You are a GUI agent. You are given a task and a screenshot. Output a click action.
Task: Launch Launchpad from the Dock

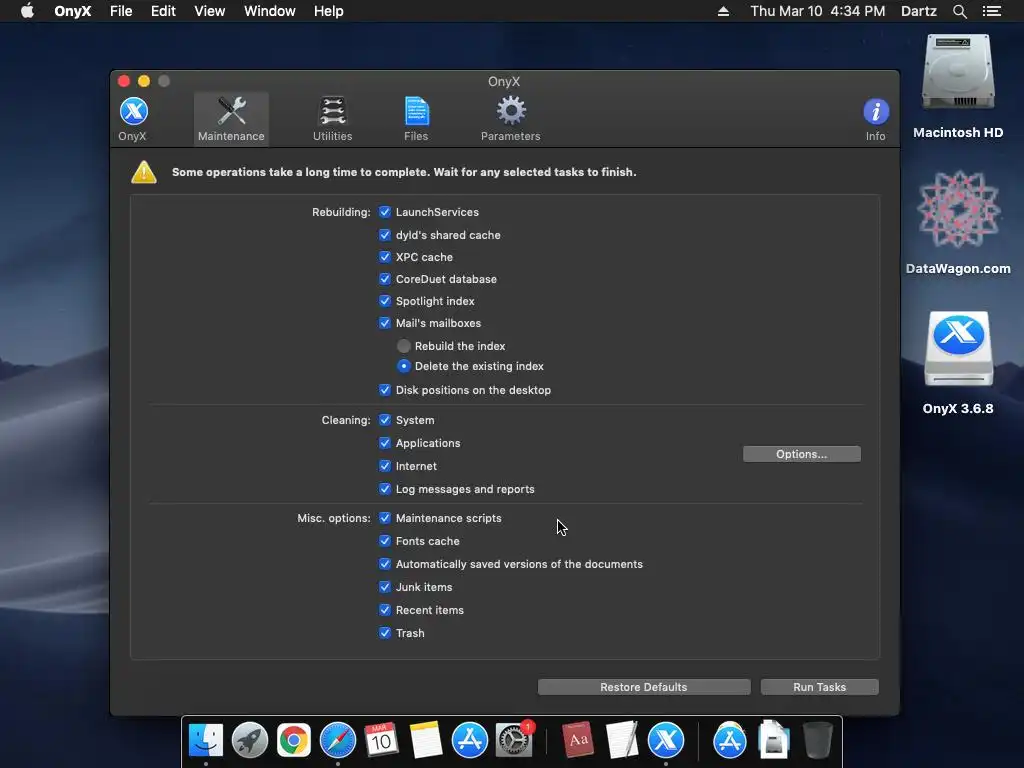pos(249,741)
